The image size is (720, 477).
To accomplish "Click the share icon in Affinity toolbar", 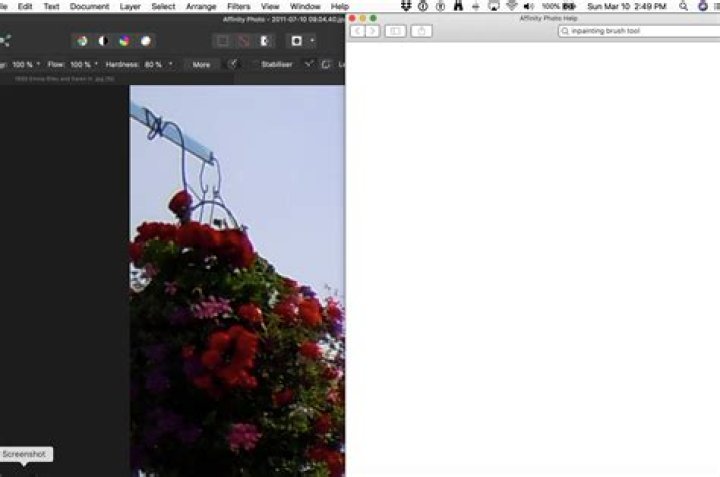I will (x=4, y=41).
